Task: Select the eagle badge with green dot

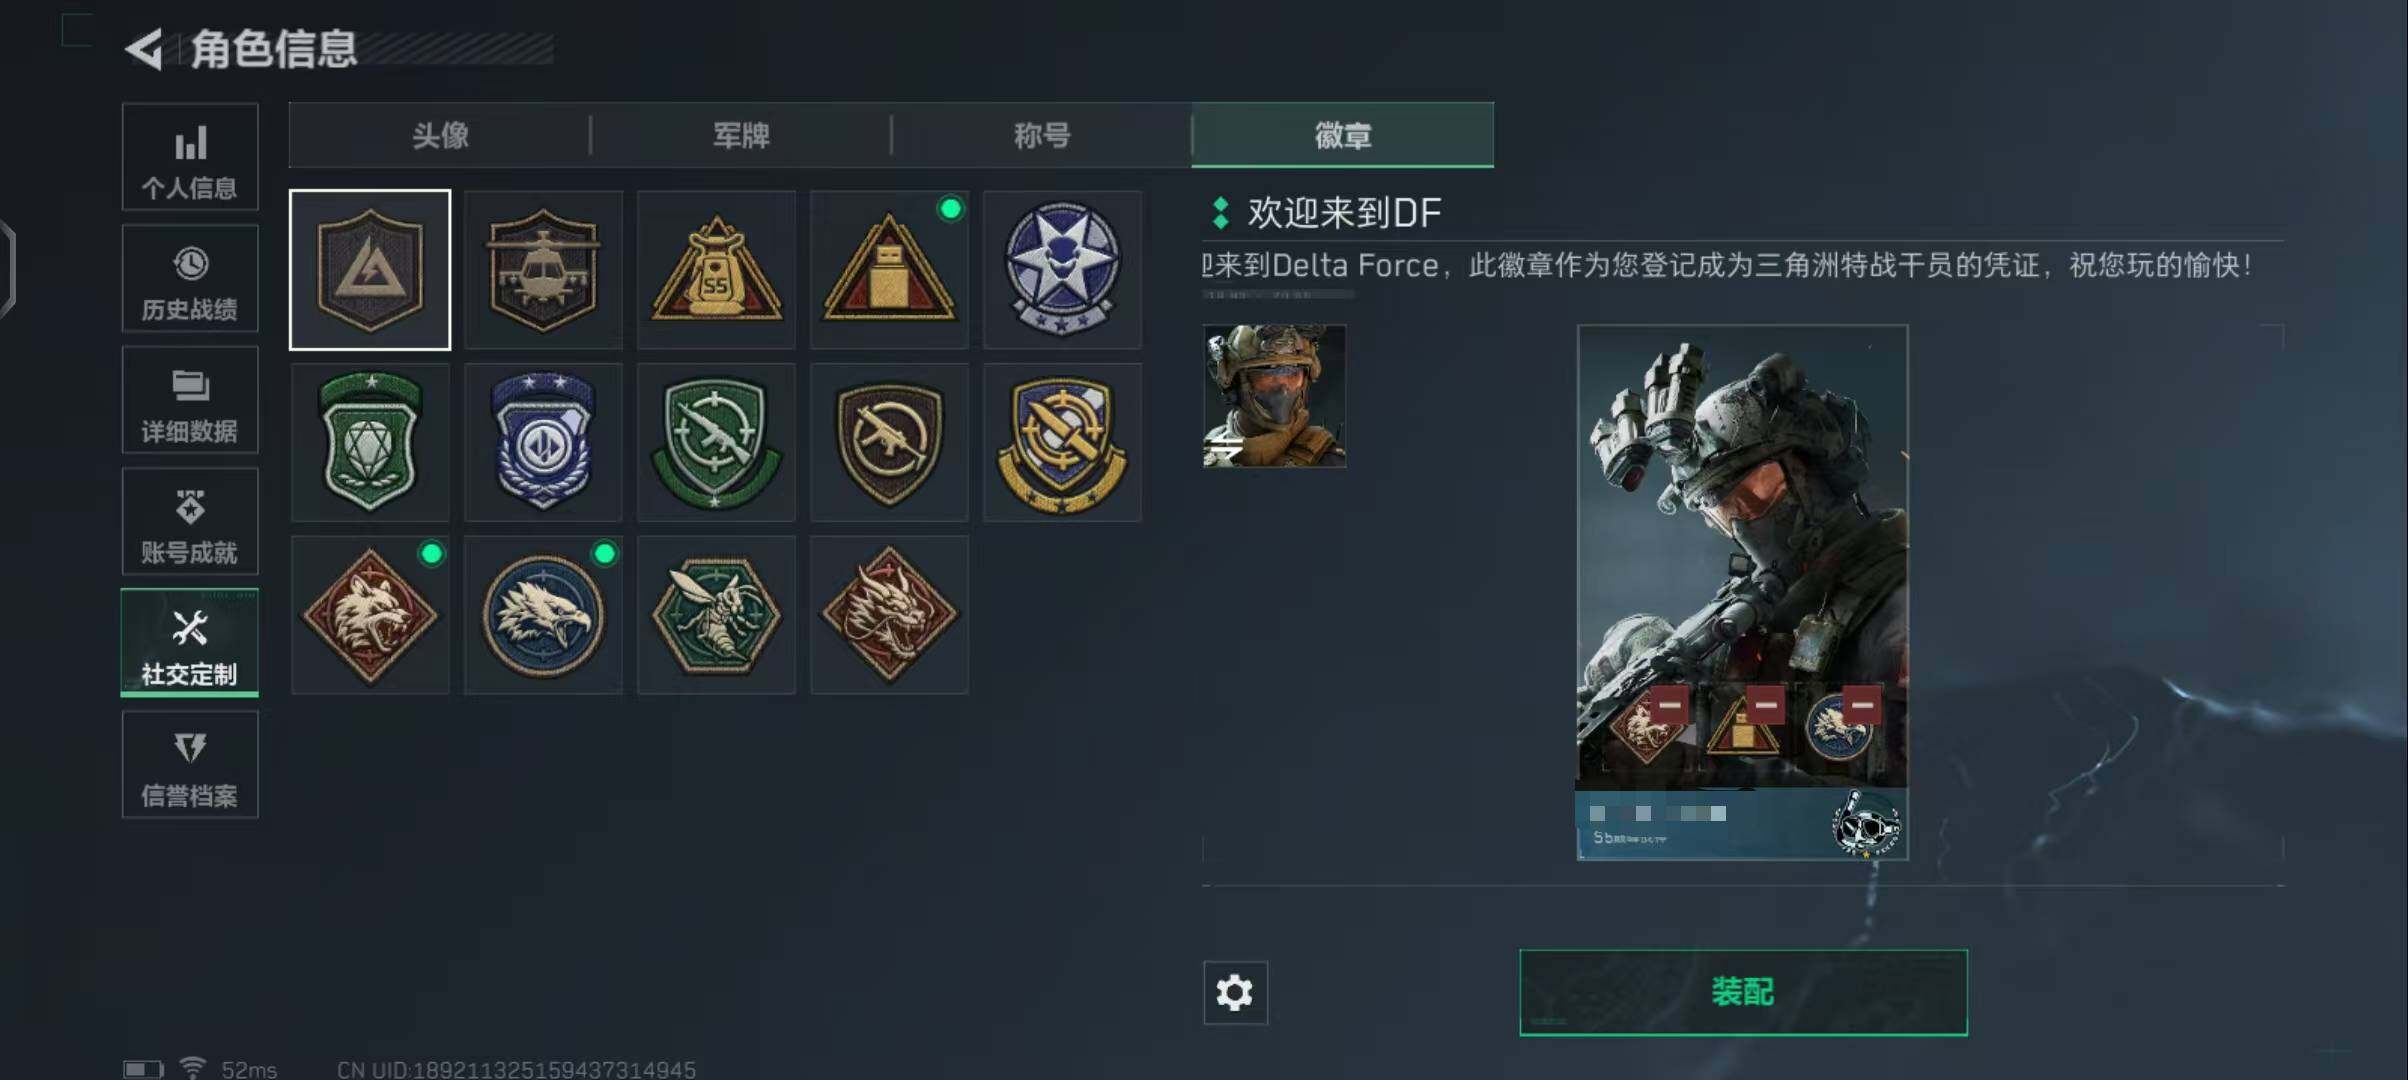Action: click(x=543, y=615)
